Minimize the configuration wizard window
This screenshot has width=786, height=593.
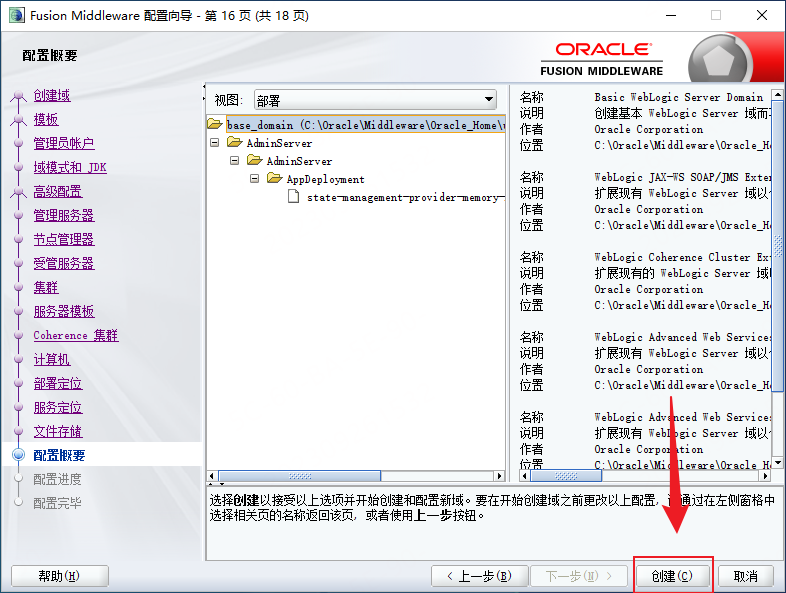click(x=671, y=15)
